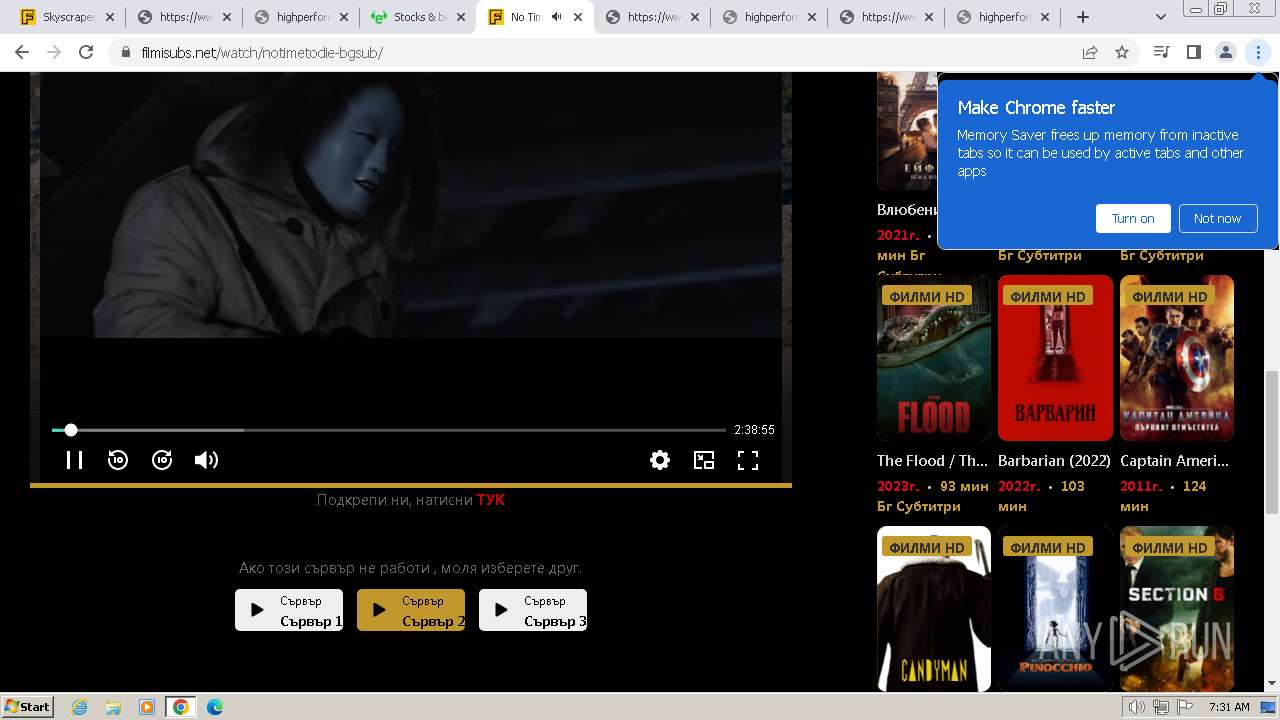This screenshot has width=1280, height=720.
Task: Open Chrome profile avatar
Action: (1225, 52)
